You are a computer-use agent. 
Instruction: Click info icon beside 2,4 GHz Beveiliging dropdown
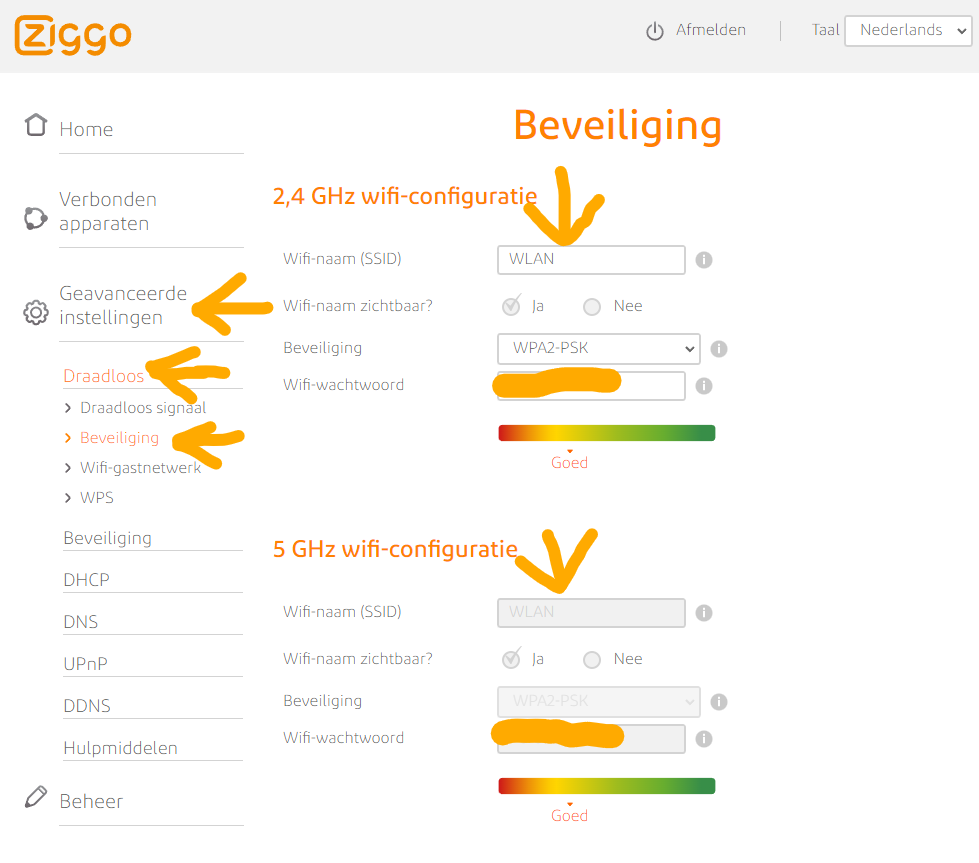pos(719,349)
